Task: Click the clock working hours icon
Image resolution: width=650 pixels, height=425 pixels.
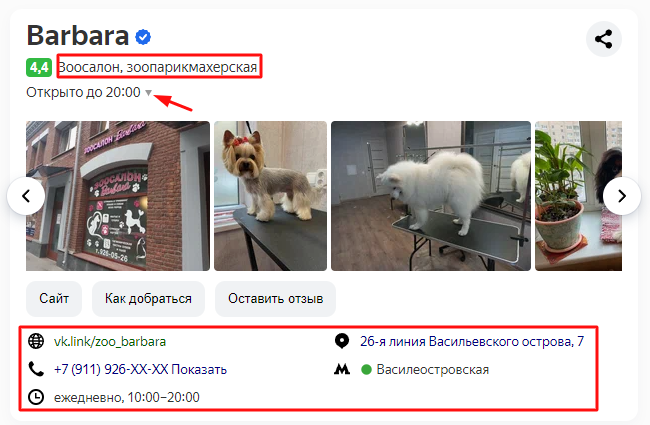Action: (36, 397)
